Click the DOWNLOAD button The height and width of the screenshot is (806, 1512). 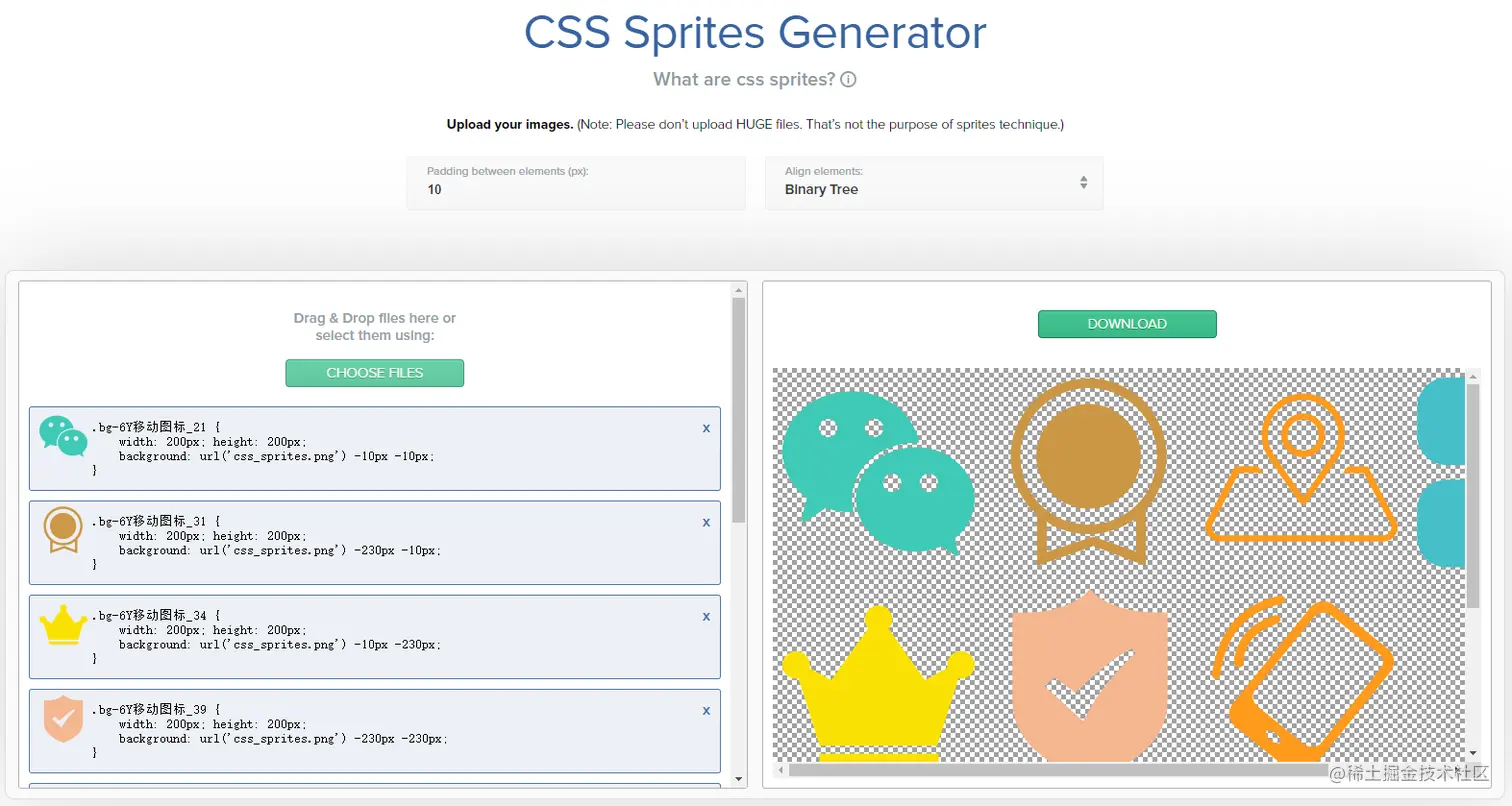(x=1127, y=324)
